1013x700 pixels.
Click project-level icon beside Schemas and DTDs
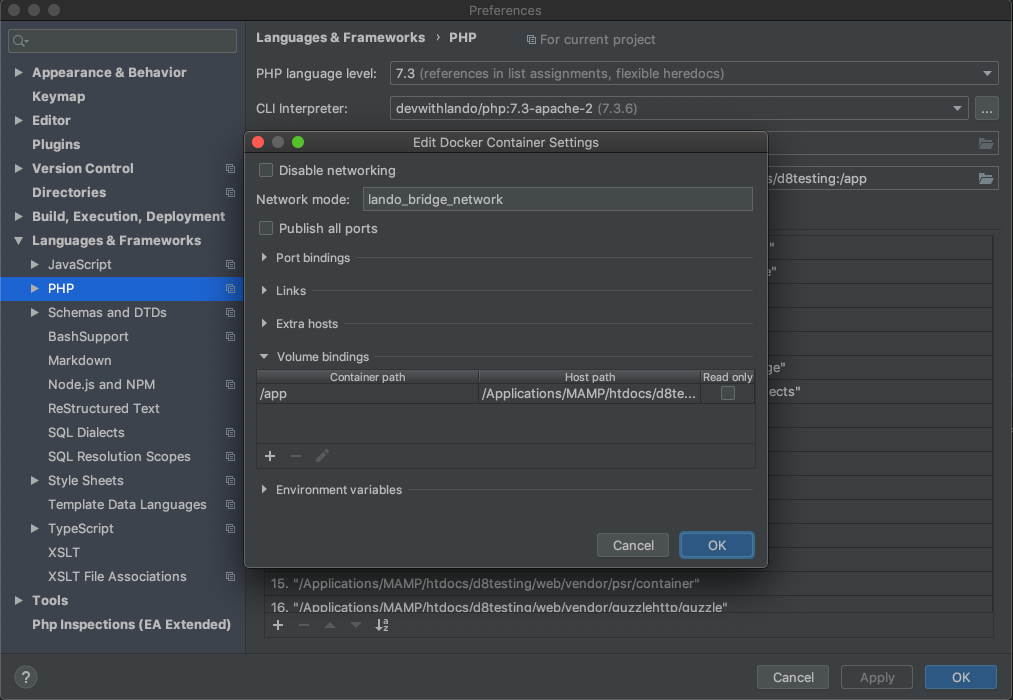(x=230, y=313)
